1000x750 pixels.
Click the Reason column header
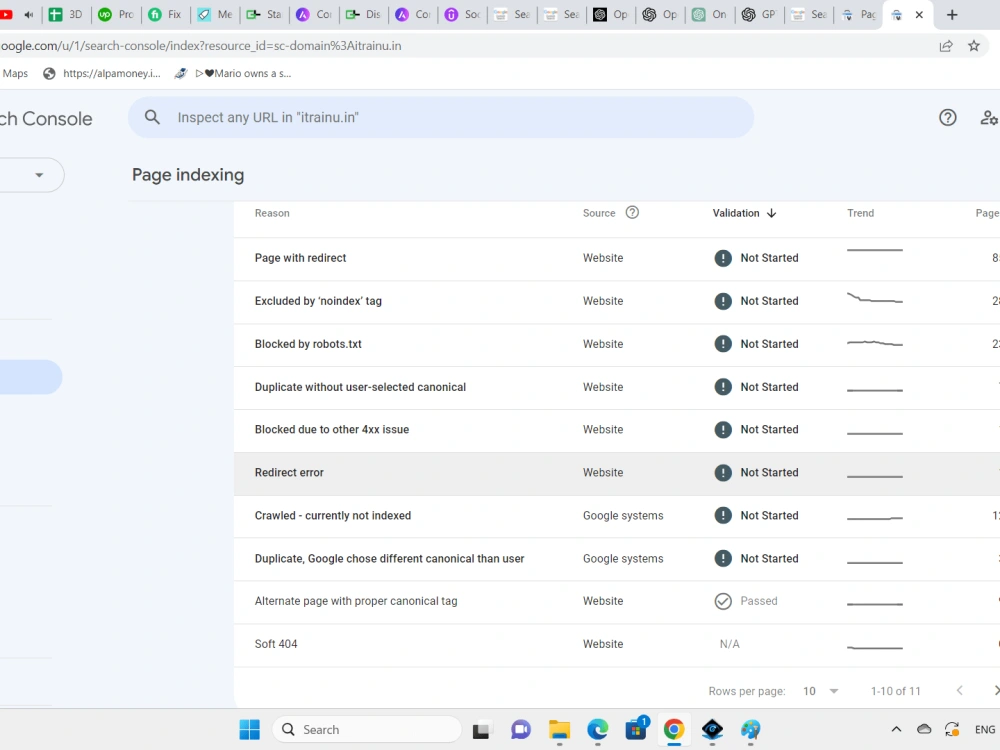click(272, 213)
